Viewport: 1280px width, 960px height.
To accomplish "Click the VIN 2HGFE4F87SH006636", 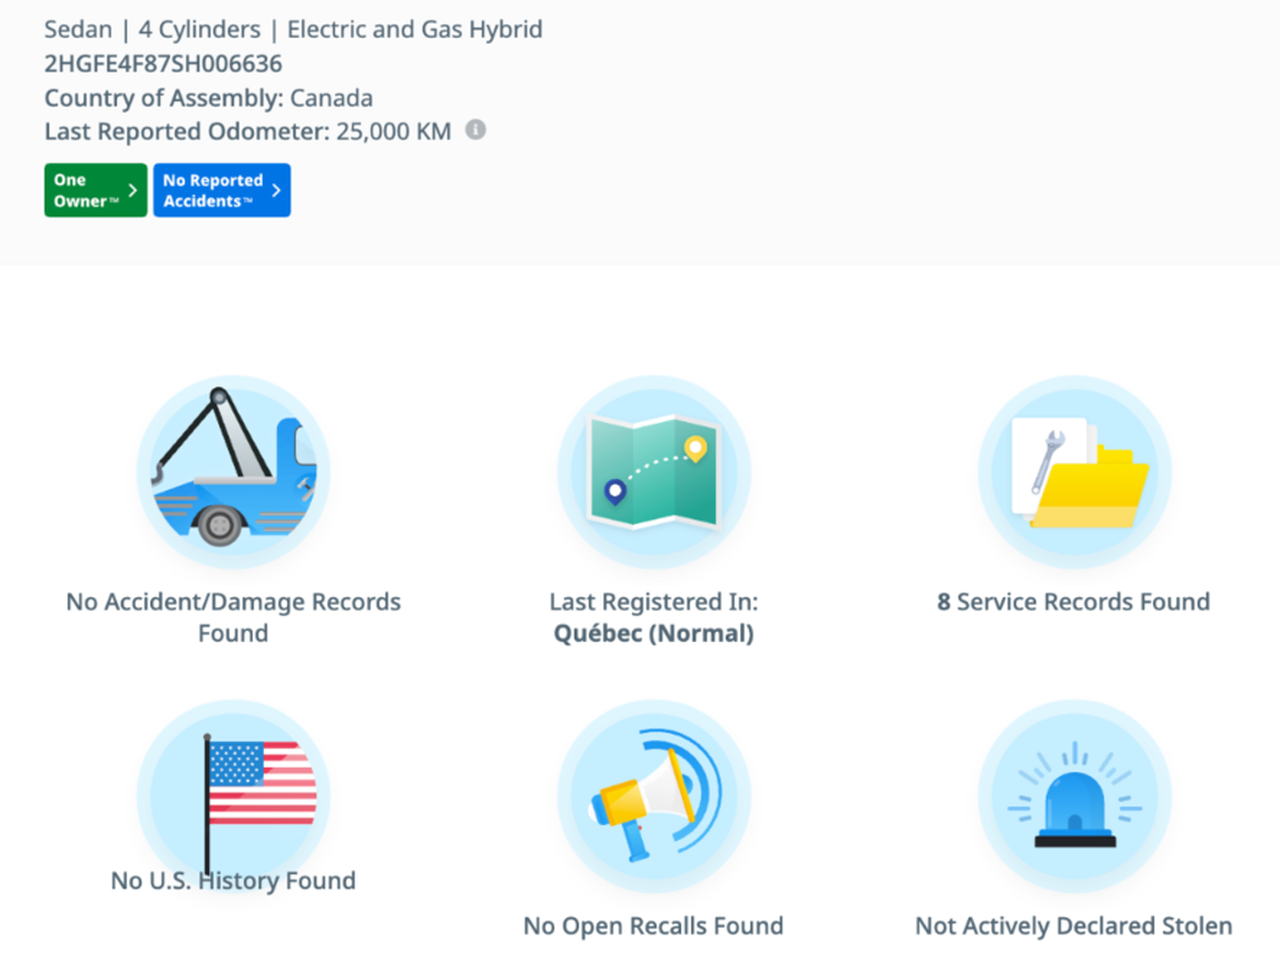I will (x=163, y=64).
